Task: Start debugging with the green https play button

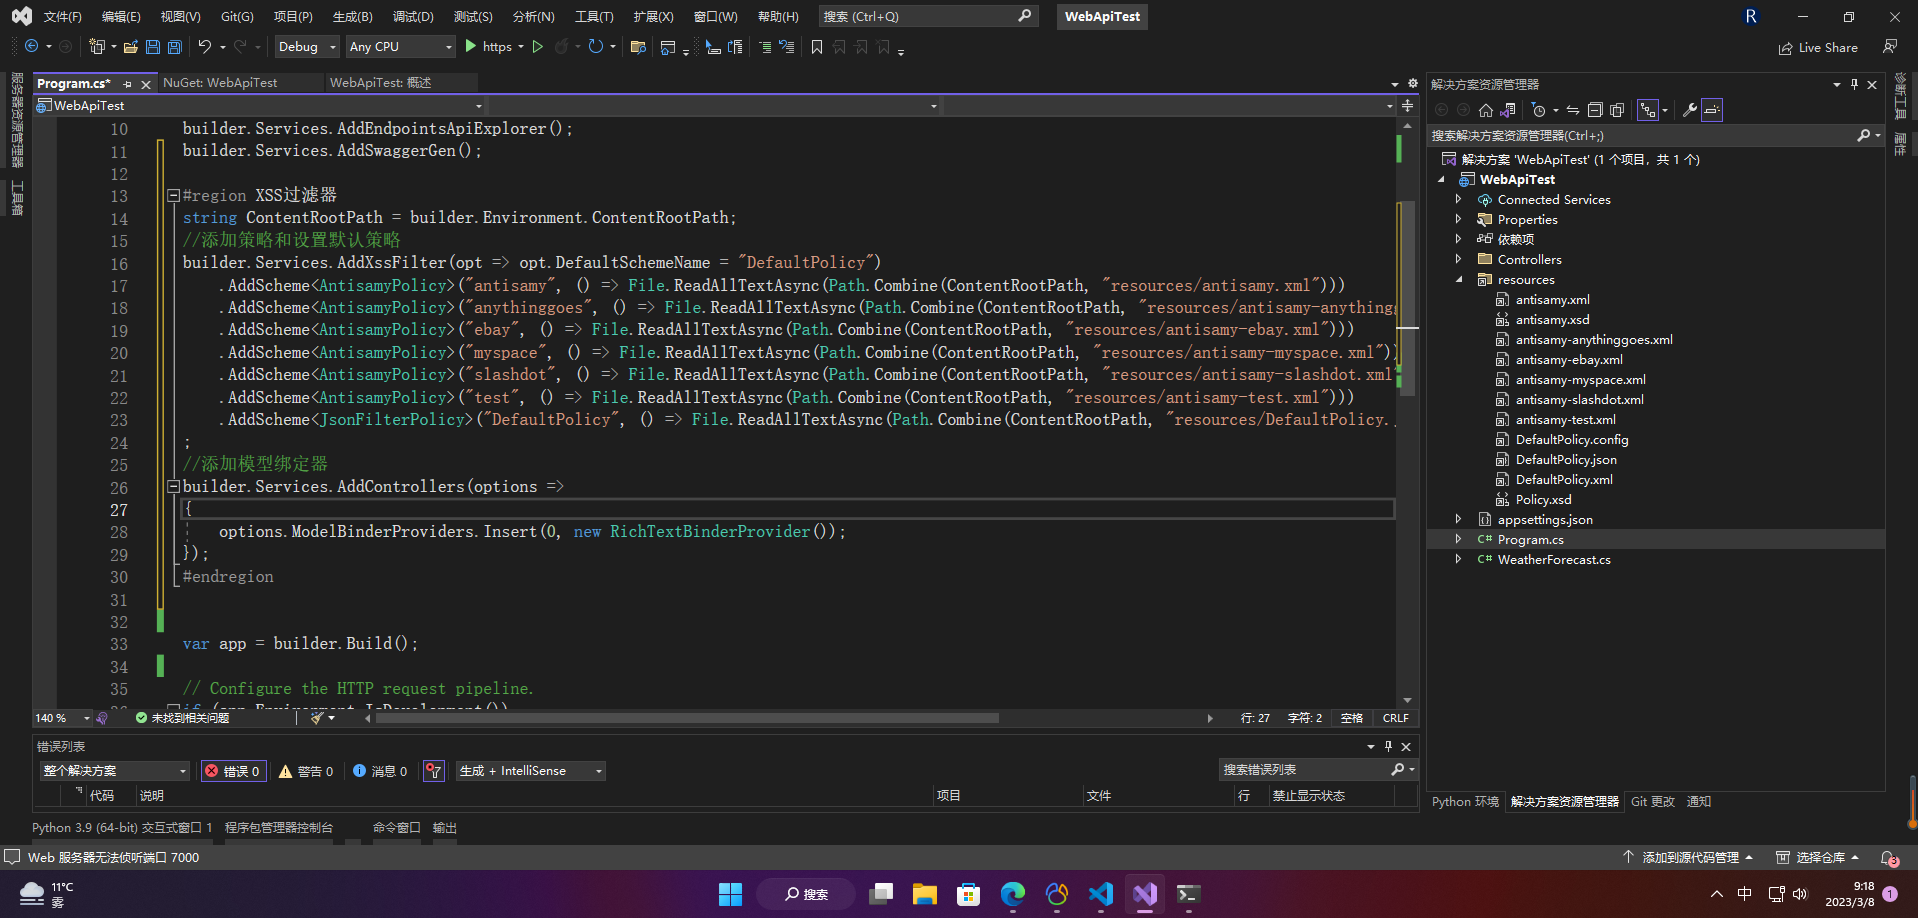Action: click(x=471, y=47)
